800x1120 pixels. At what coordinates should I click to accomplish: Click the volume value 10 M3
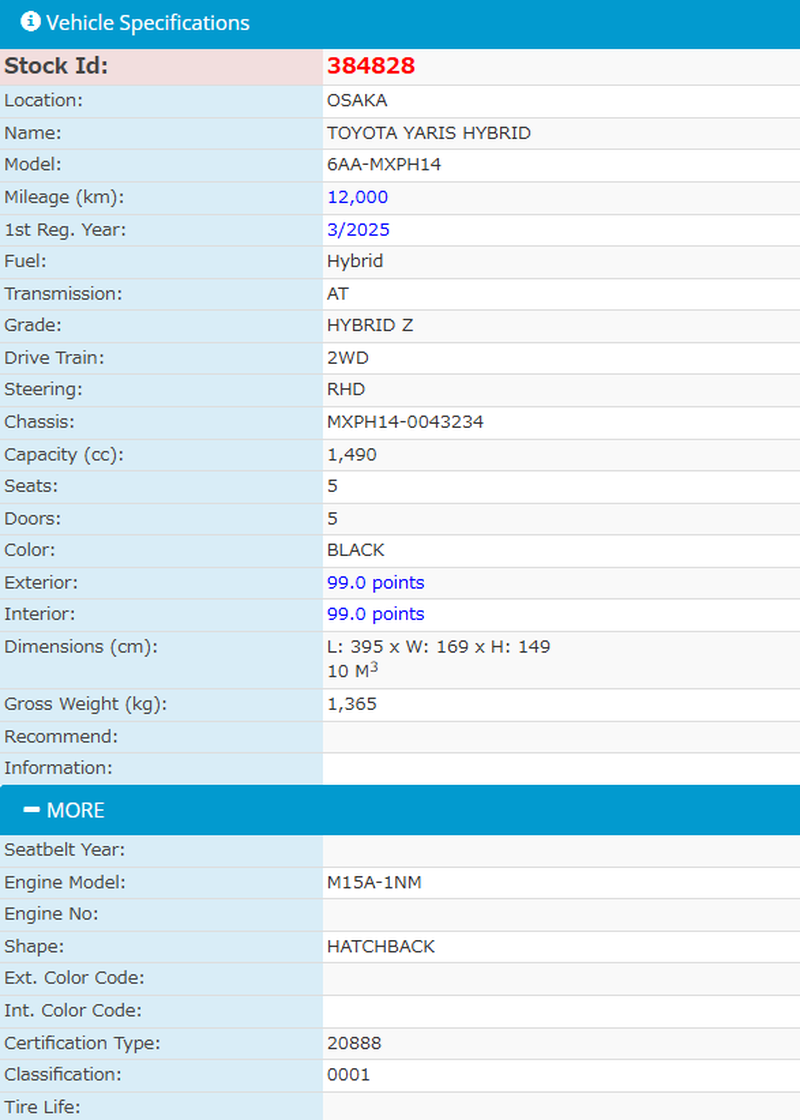352,670
